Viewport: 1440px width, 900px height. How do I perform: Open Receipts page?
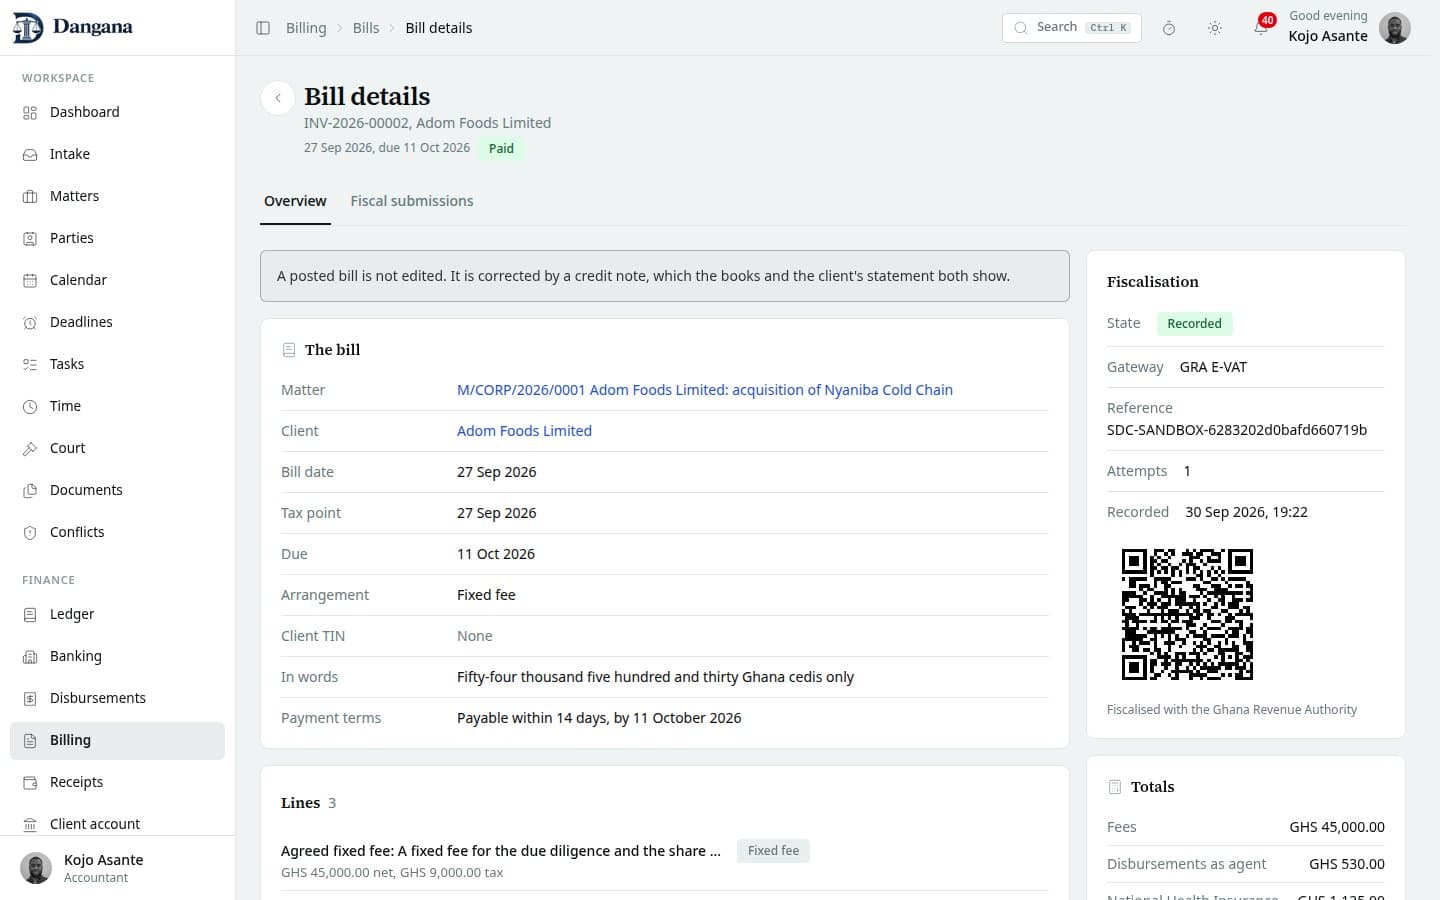click(x=118, y=782)
